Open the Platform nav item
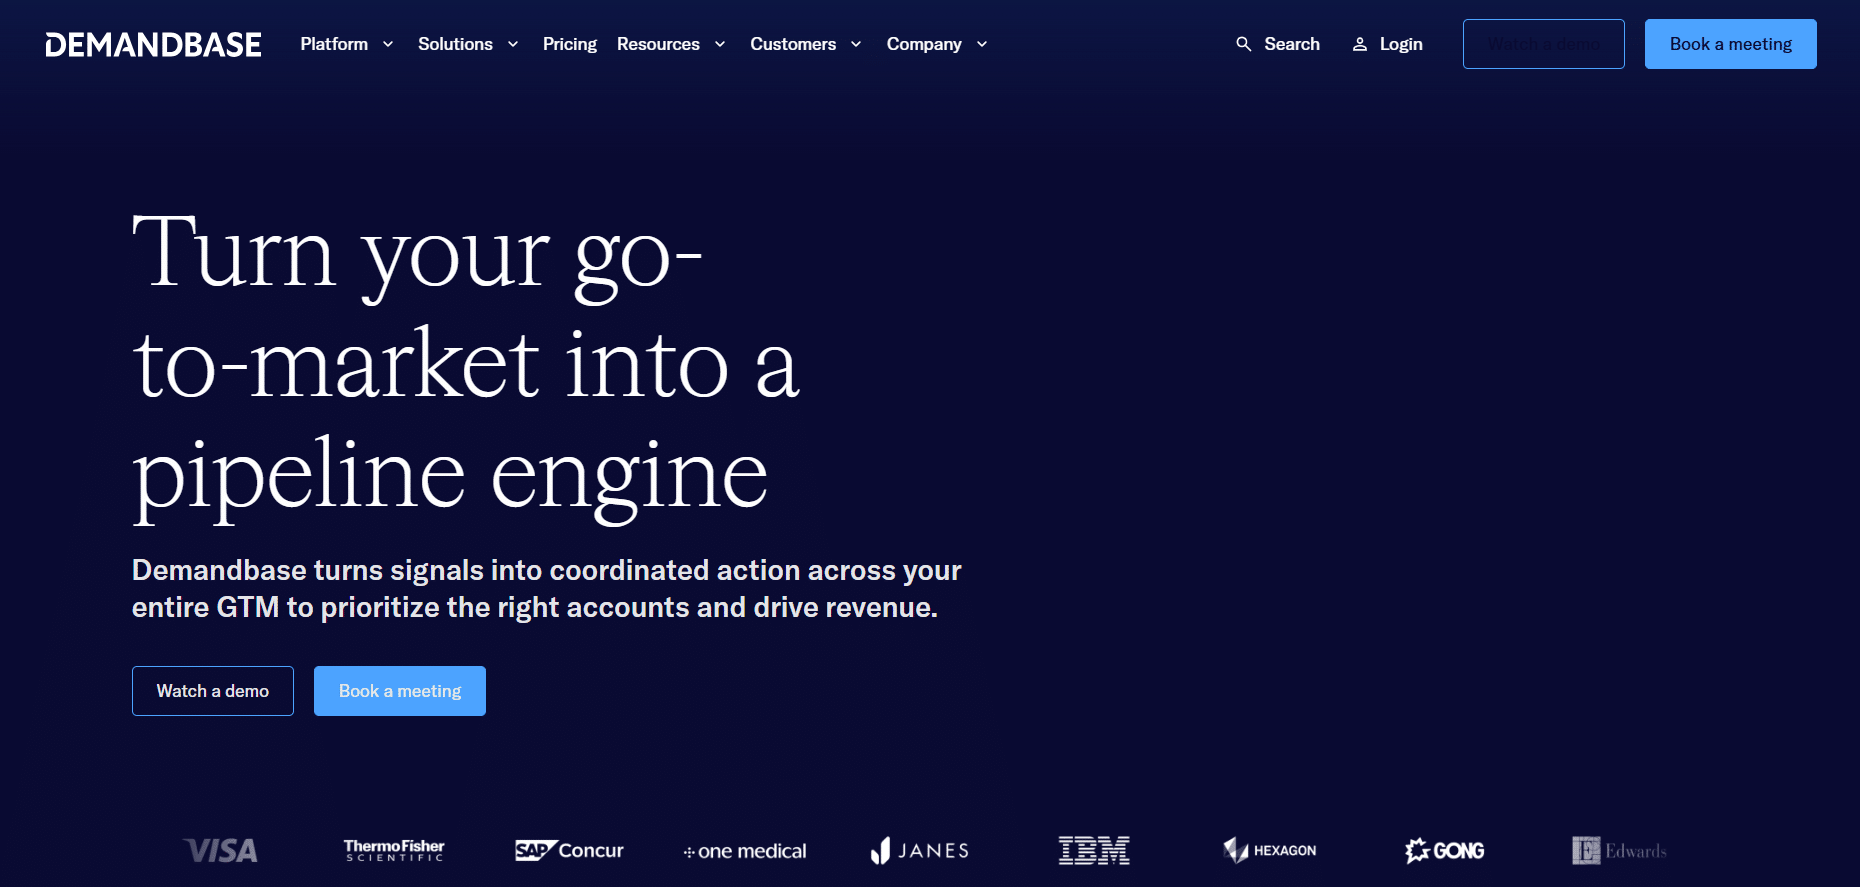The image size is (1860, 887). point(334,44)
